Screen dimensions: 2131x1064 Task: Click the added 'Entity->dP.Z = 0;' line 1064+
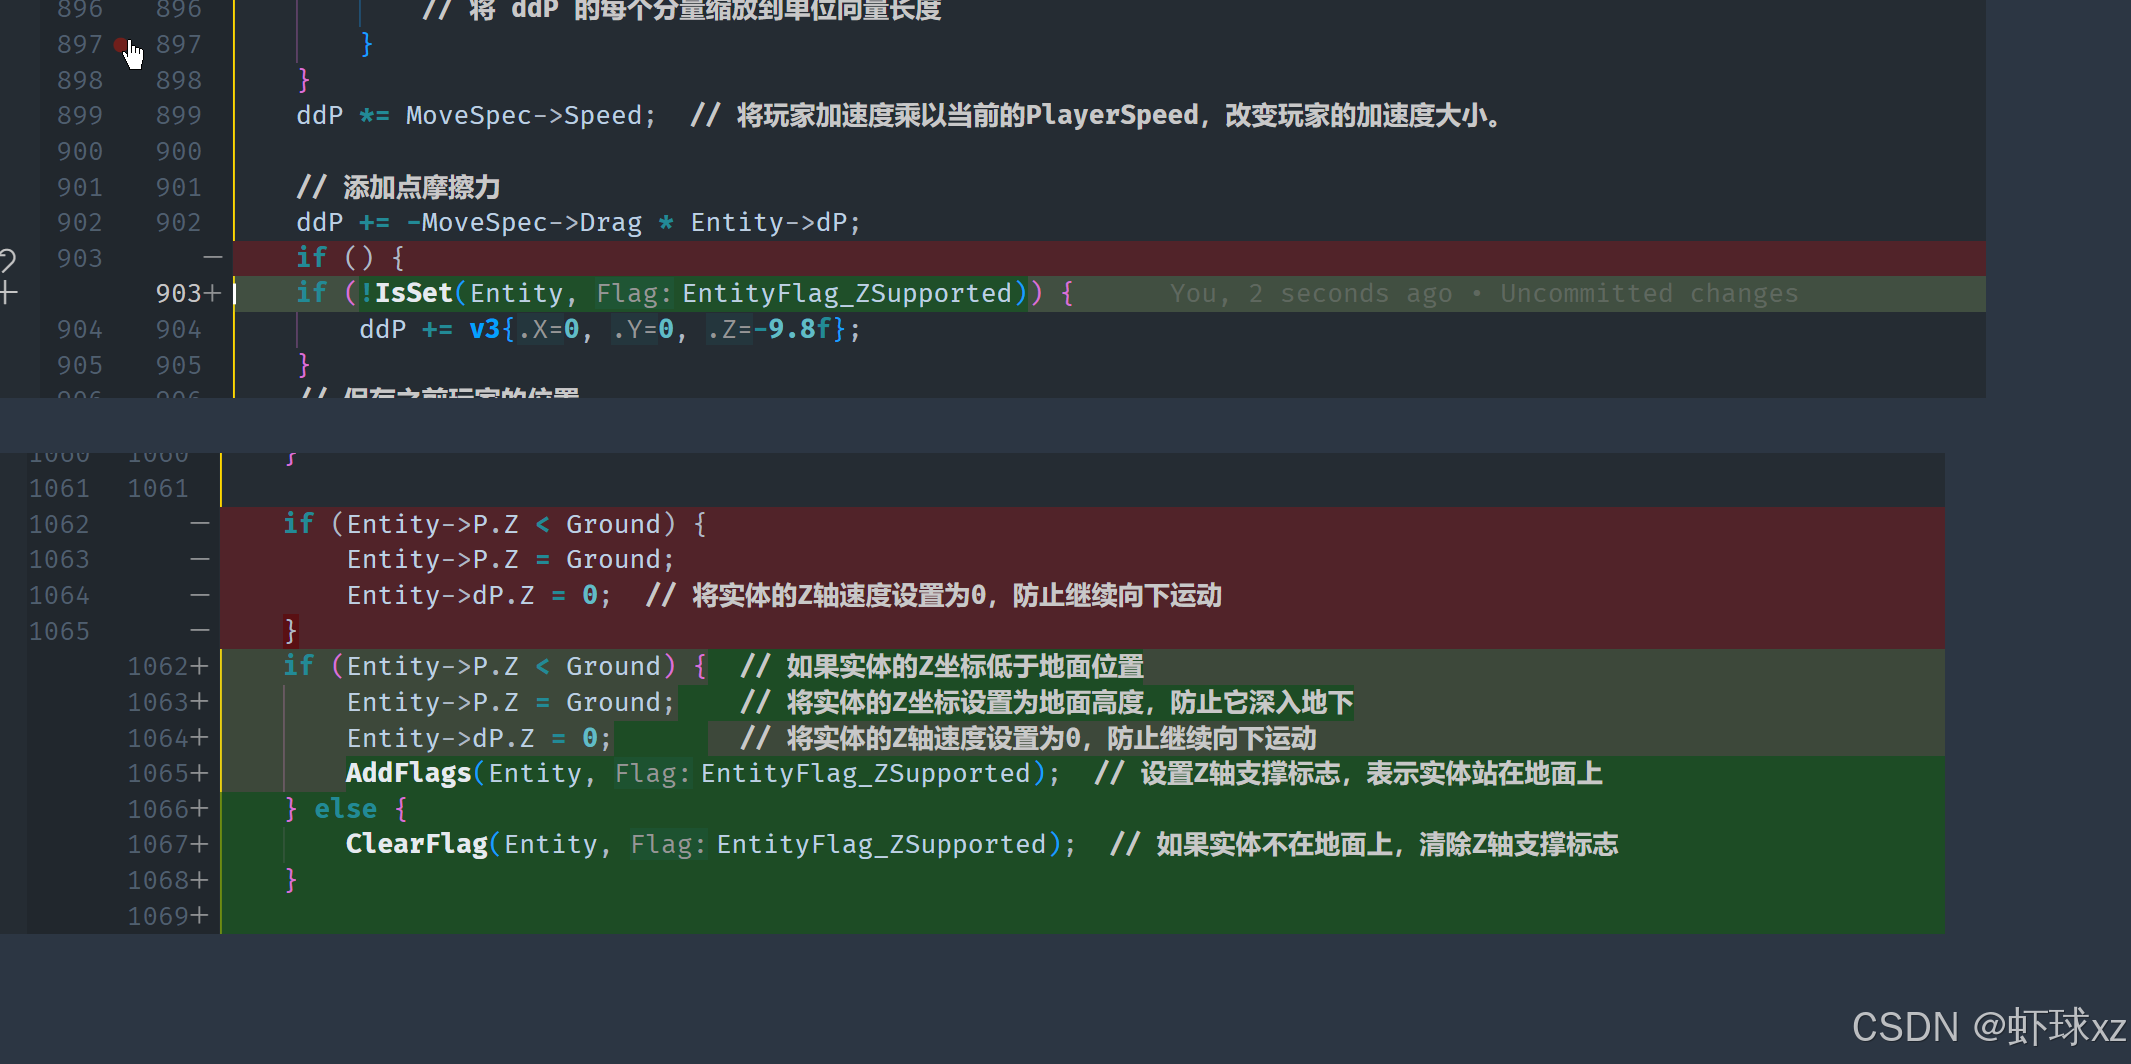478,738
